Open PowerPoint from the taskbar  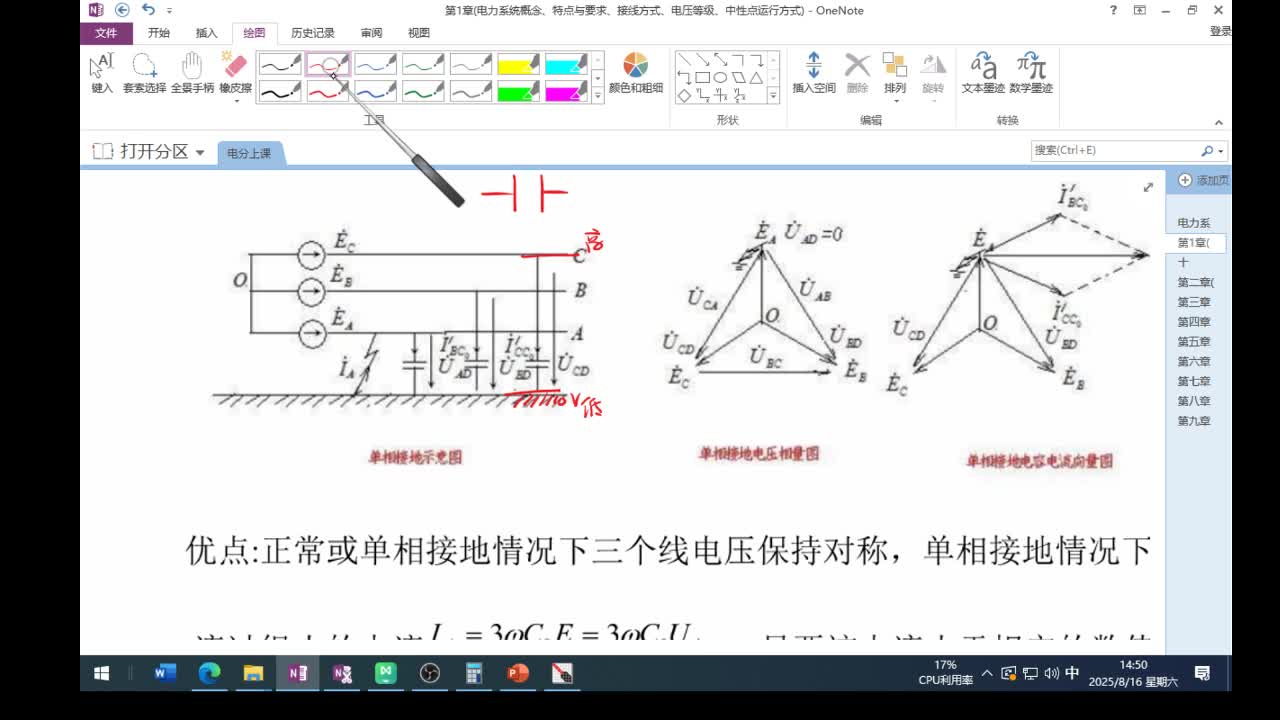(x=518, y=673)
